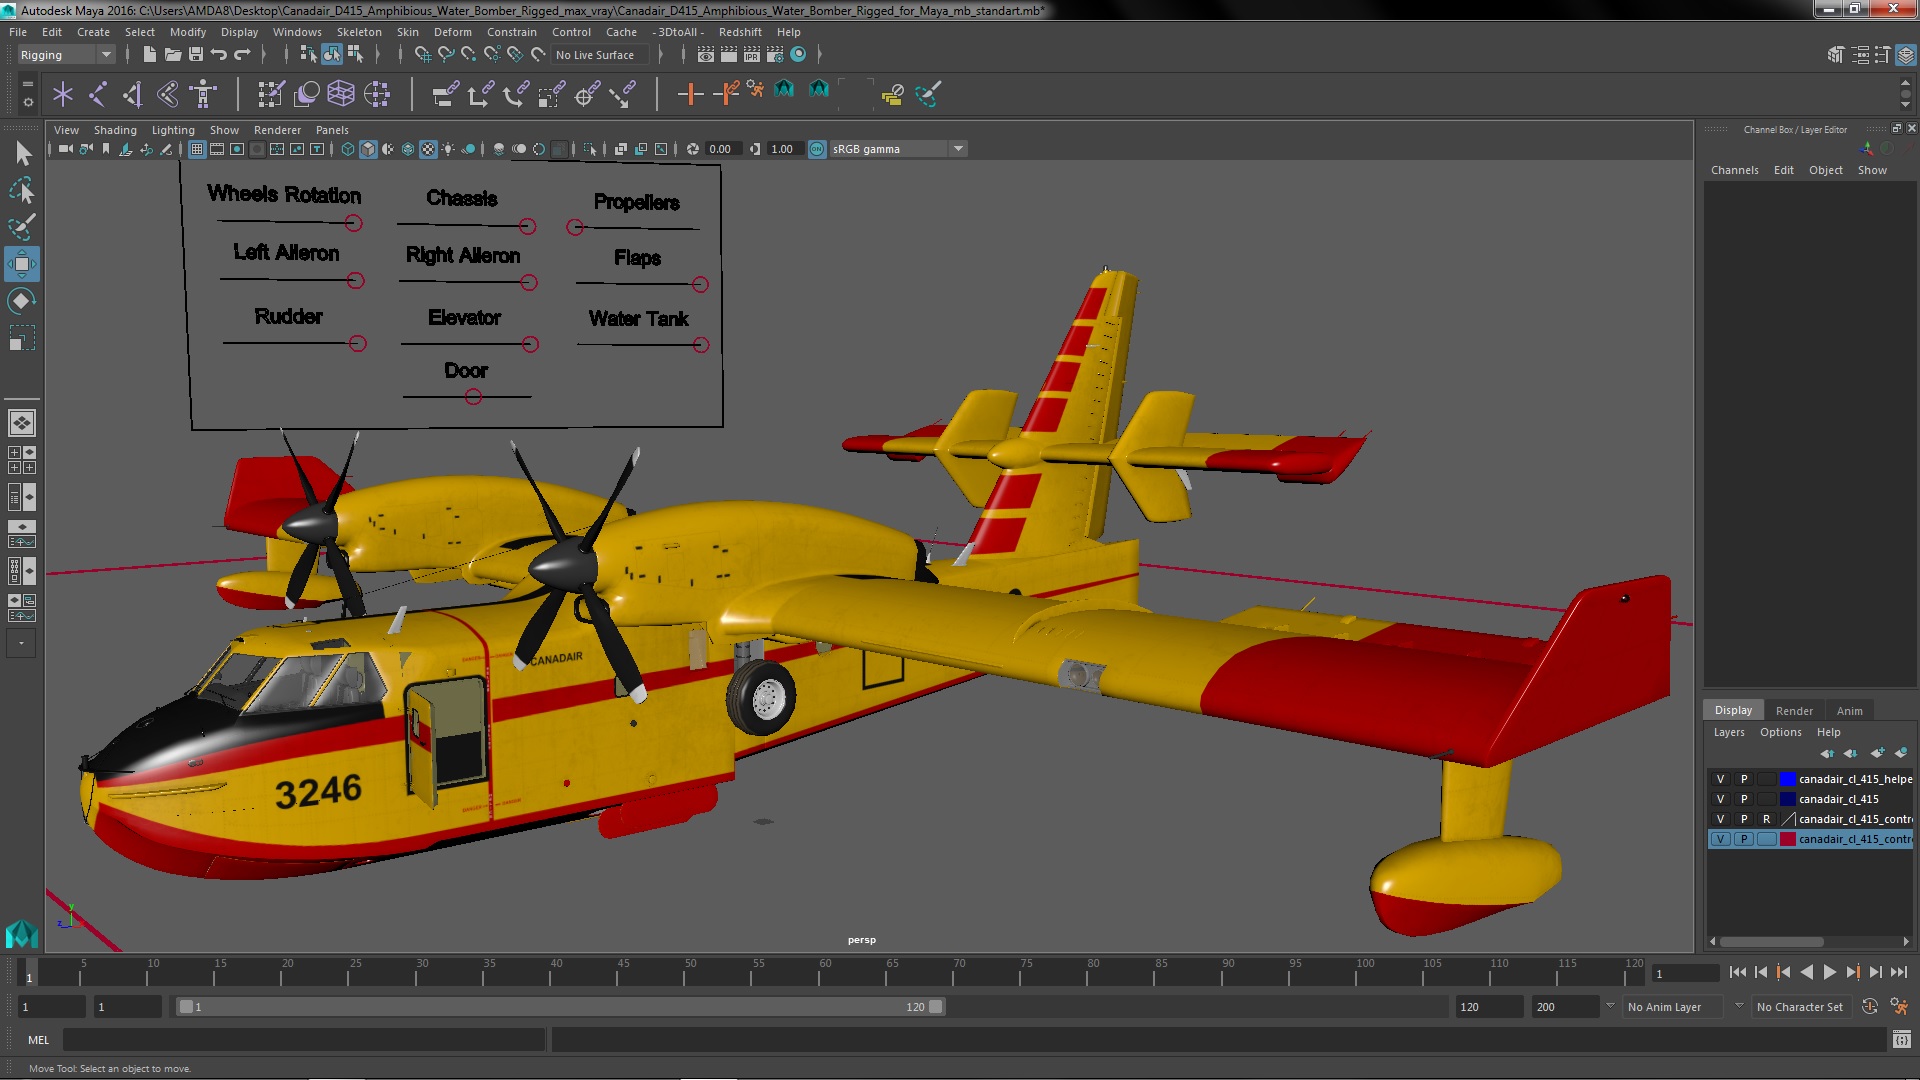Toggle select by component type mode
Screen dimensions: 1920x1080
pos(355,54)
